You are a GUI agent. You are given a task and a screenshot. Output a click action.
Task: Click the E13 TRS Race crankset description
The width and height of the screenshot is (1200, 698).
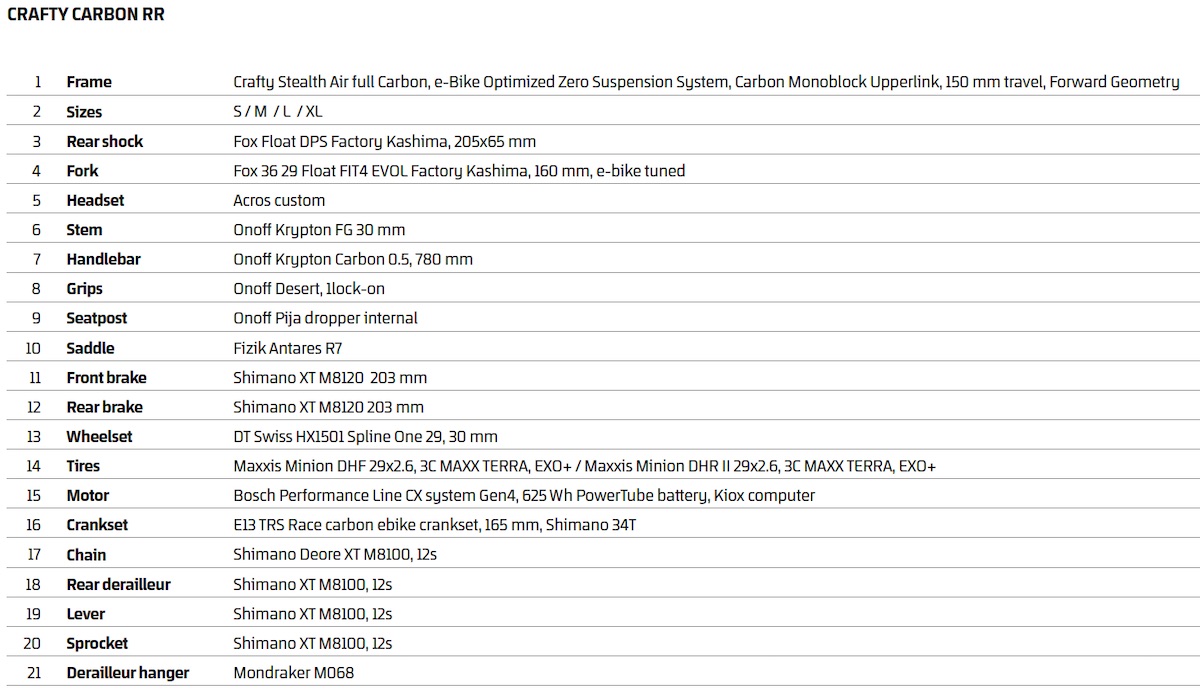pos(434,525)
